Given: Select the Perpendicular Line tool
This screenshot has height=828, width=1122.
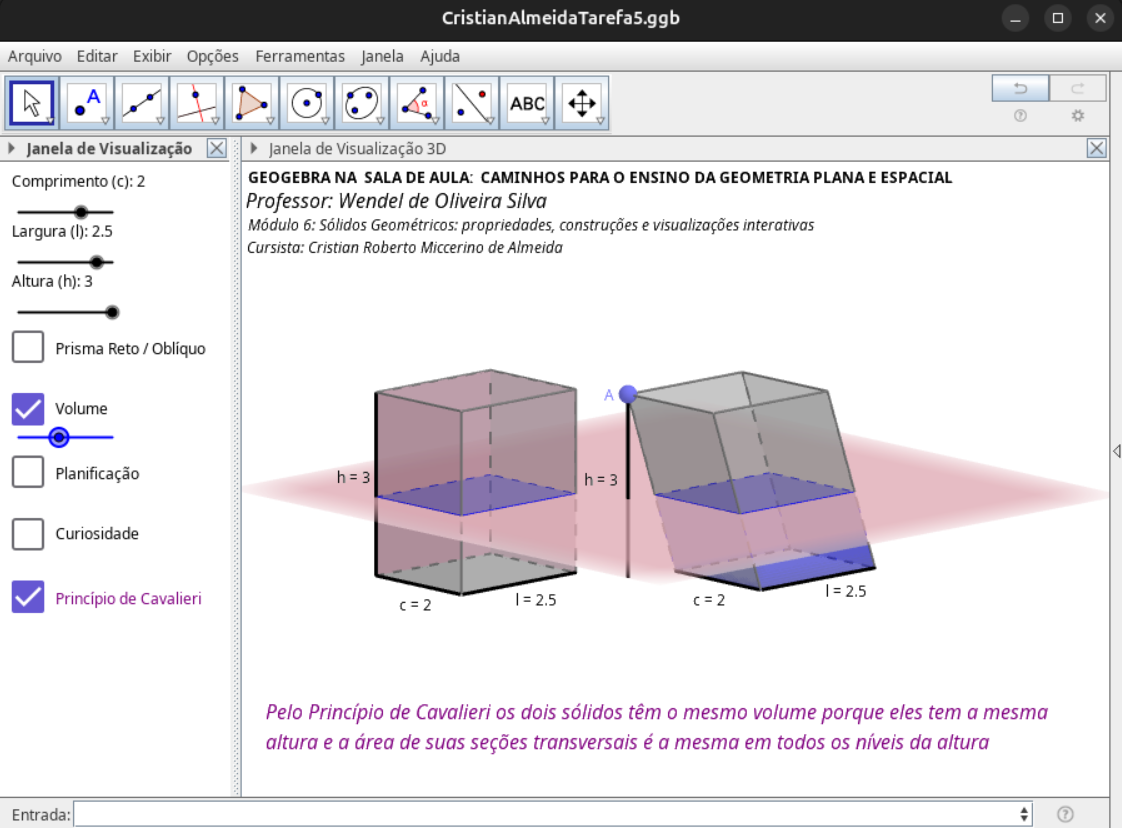Looking at the screenshot, I should click(197, 103).
